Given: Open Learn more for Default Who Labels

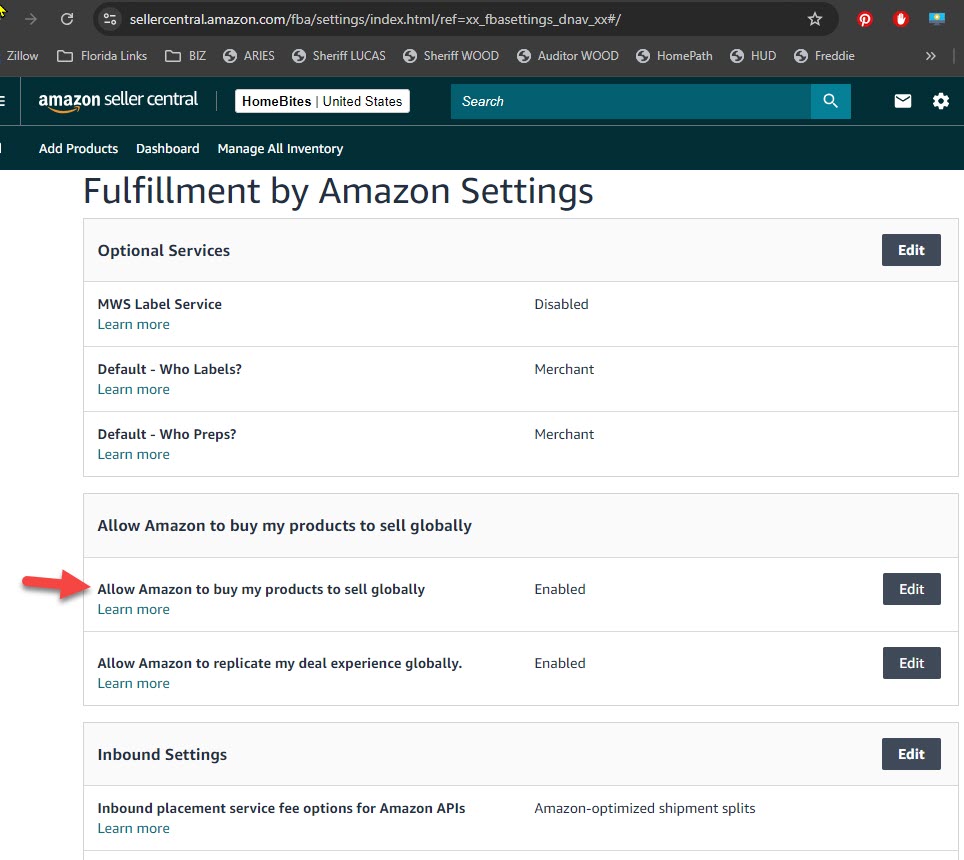Looking at the screenshot, I should [x=133, y=390].
